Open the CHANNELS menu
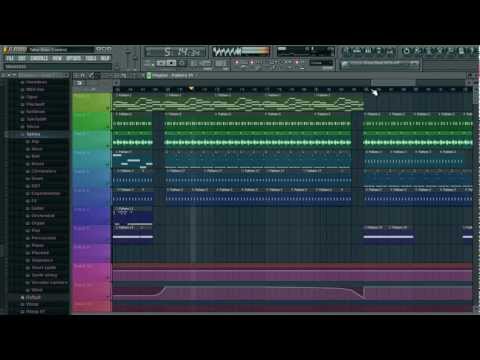 [39, 58]
